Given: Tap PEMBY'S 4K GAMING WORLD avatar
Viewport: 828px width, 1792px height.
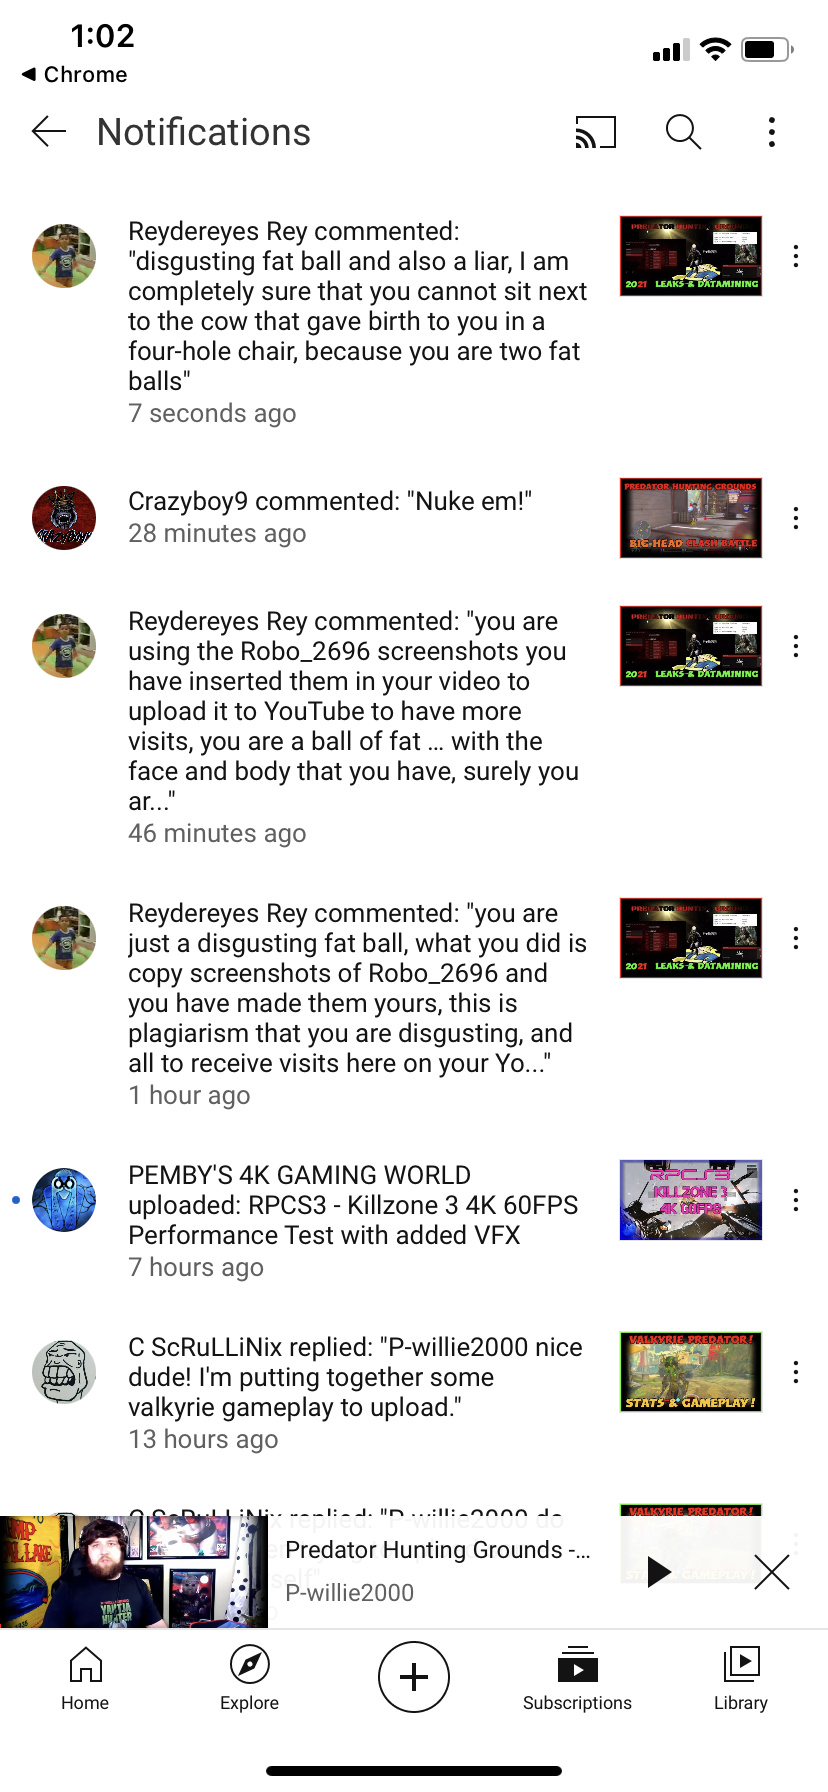Looking at the screenshot, I should click(x=64, y=1200).
